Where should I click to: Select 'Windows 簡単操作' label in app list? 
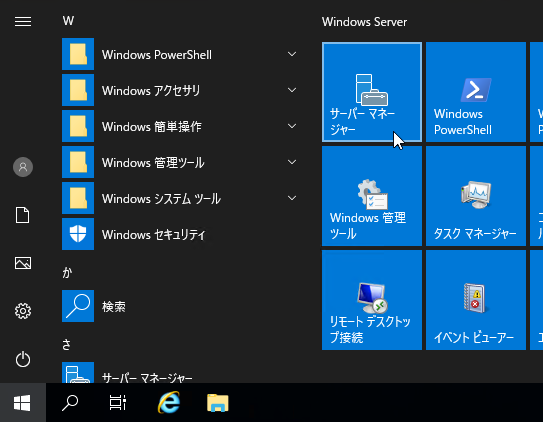click(152, 126)
